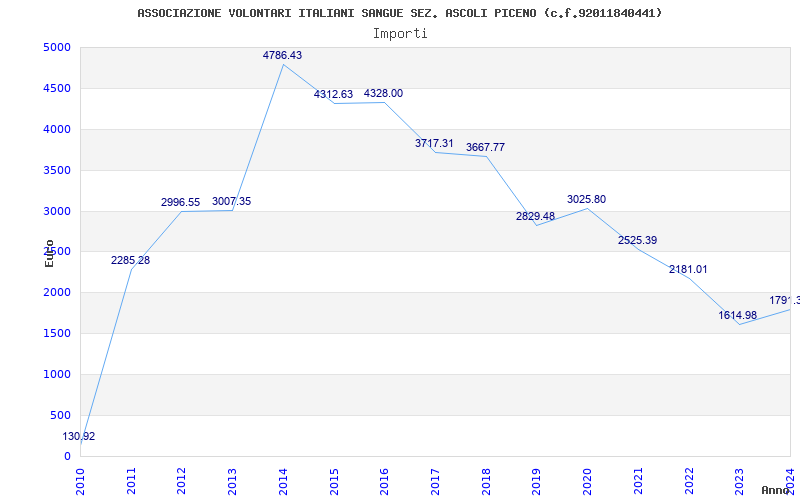Click y-axis tick 4000

[58, 130]
